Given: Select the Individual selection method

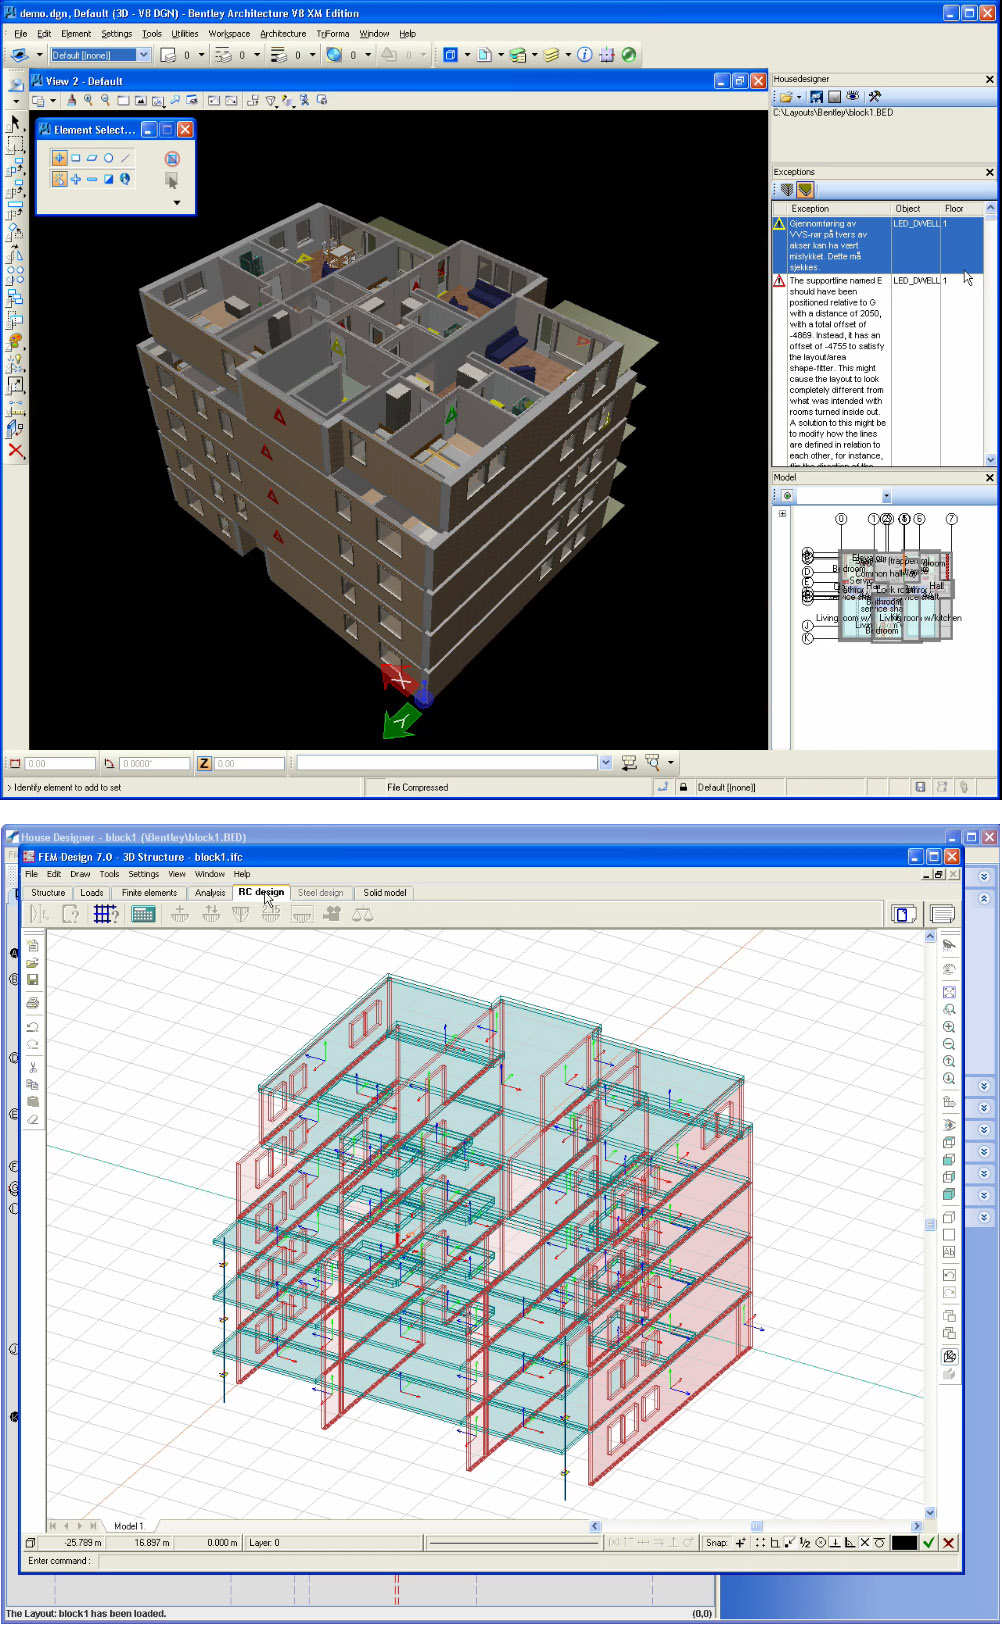Looking at the screenshot, I should (59, 158).
